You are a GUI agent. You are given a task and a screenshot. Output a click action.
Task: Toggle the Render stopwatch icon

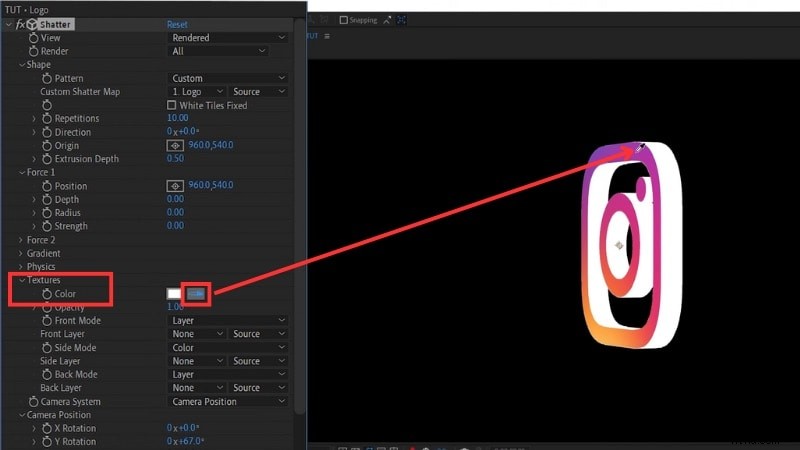34,51
